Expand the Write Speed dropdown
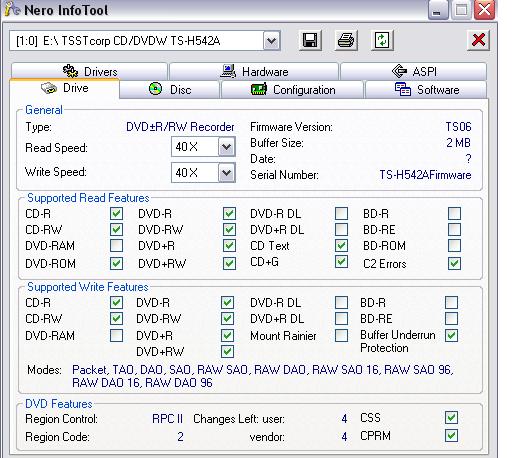Image resolution: width=512 pixels, height=458 pixels. 227,173
